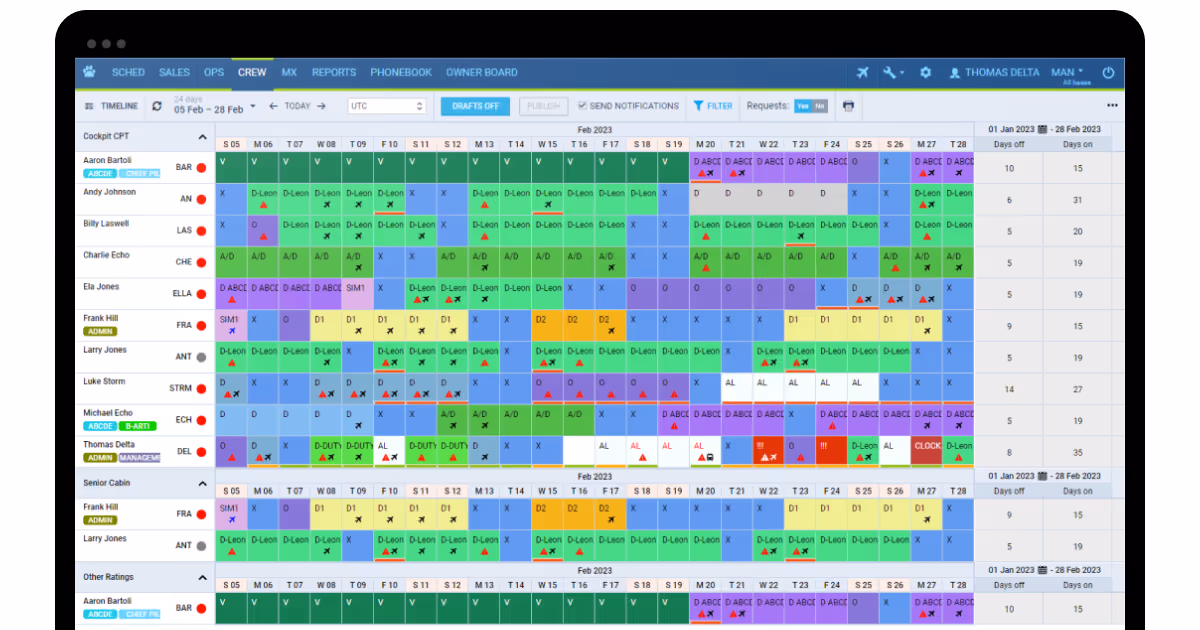The height and width of the screenshot is (630, 1200).
Task: Switch to the CREW tab
Action: coord(252,72)
